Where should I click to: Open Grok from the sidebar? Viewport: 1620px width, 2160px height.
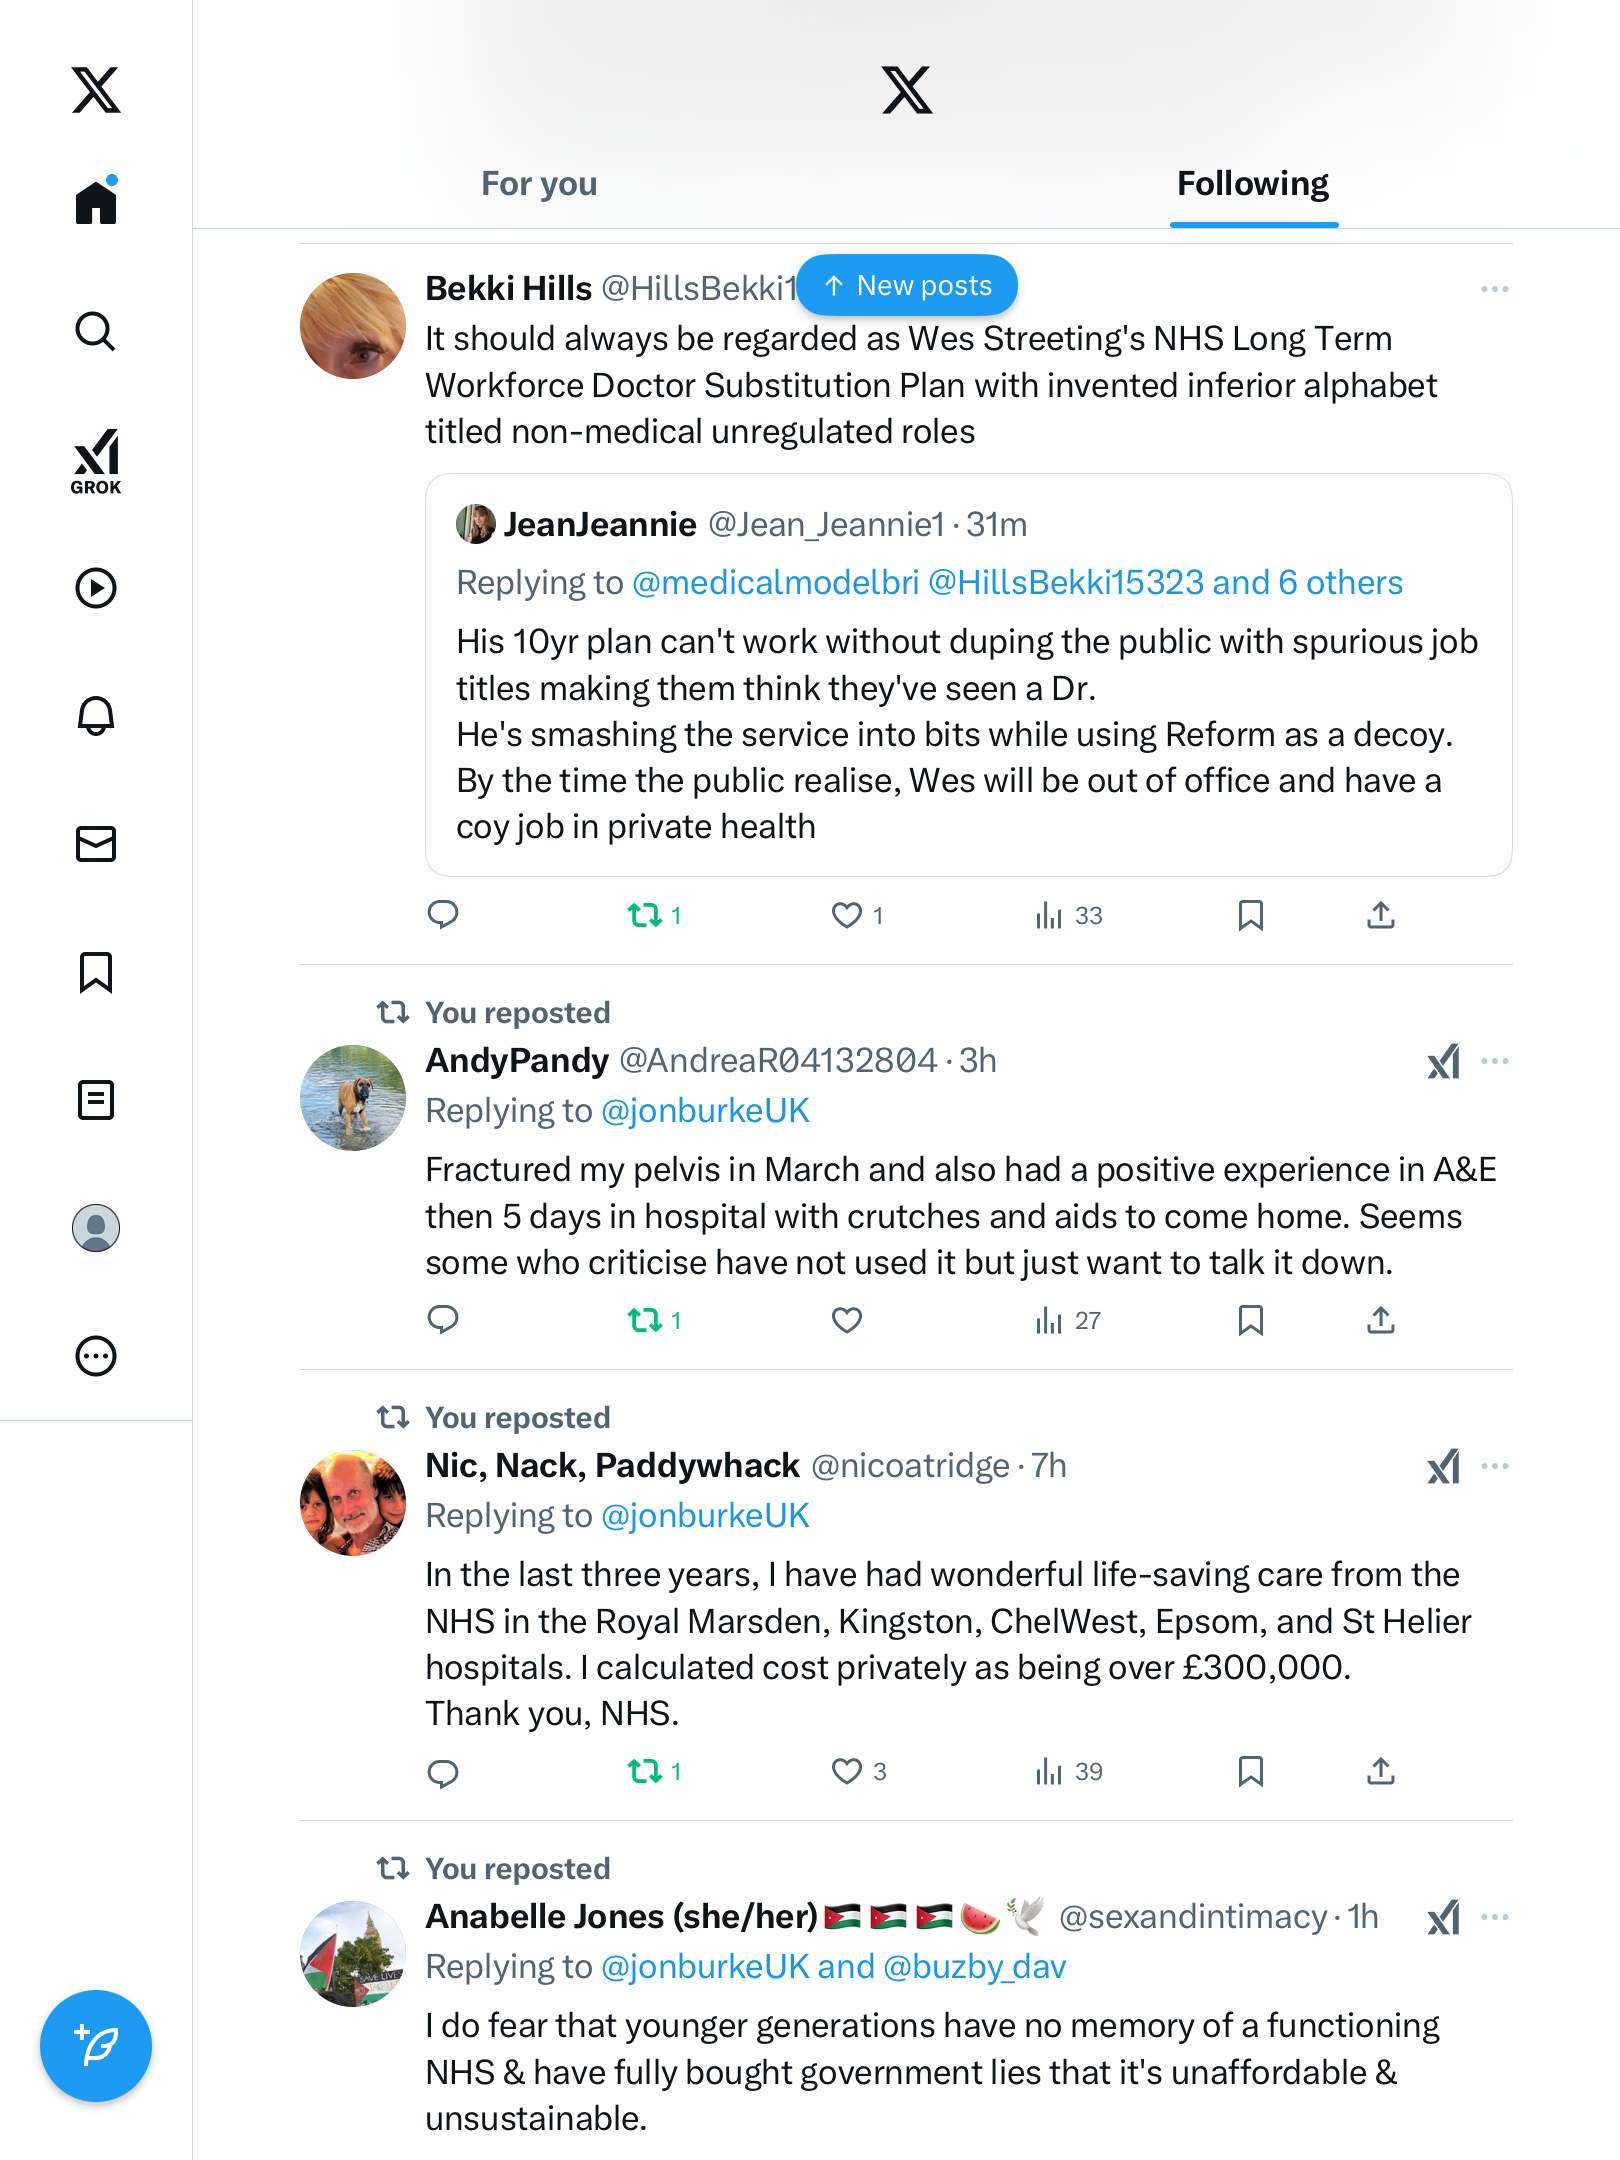(x=96, y=461)
